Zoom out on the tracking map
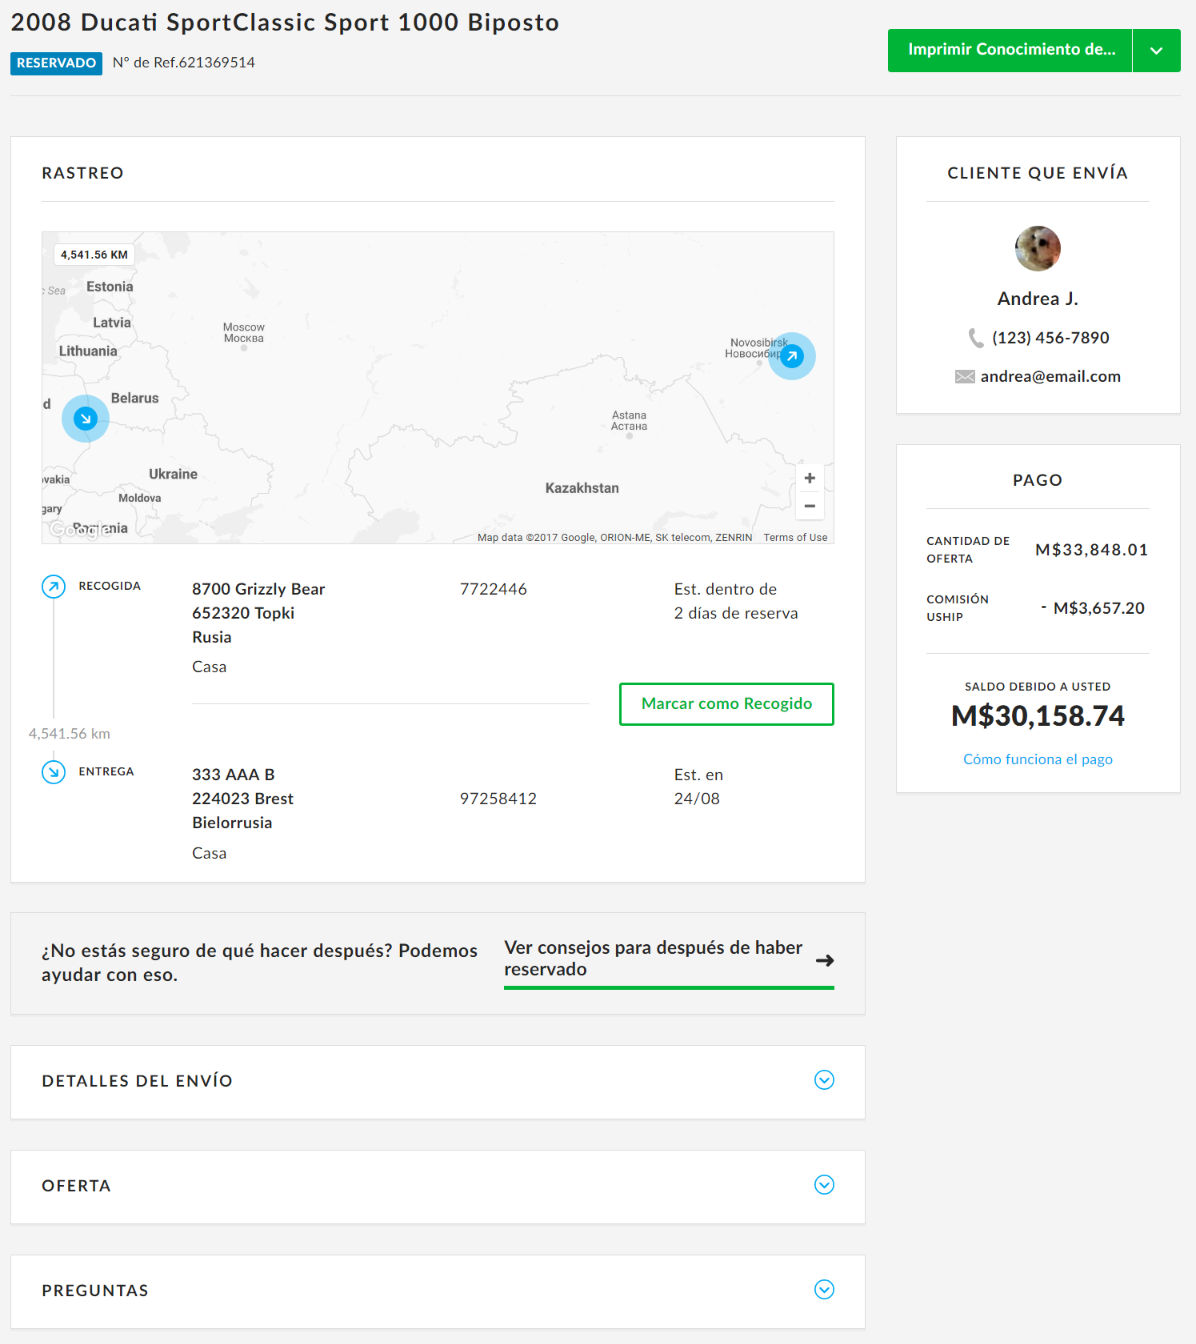 (809, 506)
